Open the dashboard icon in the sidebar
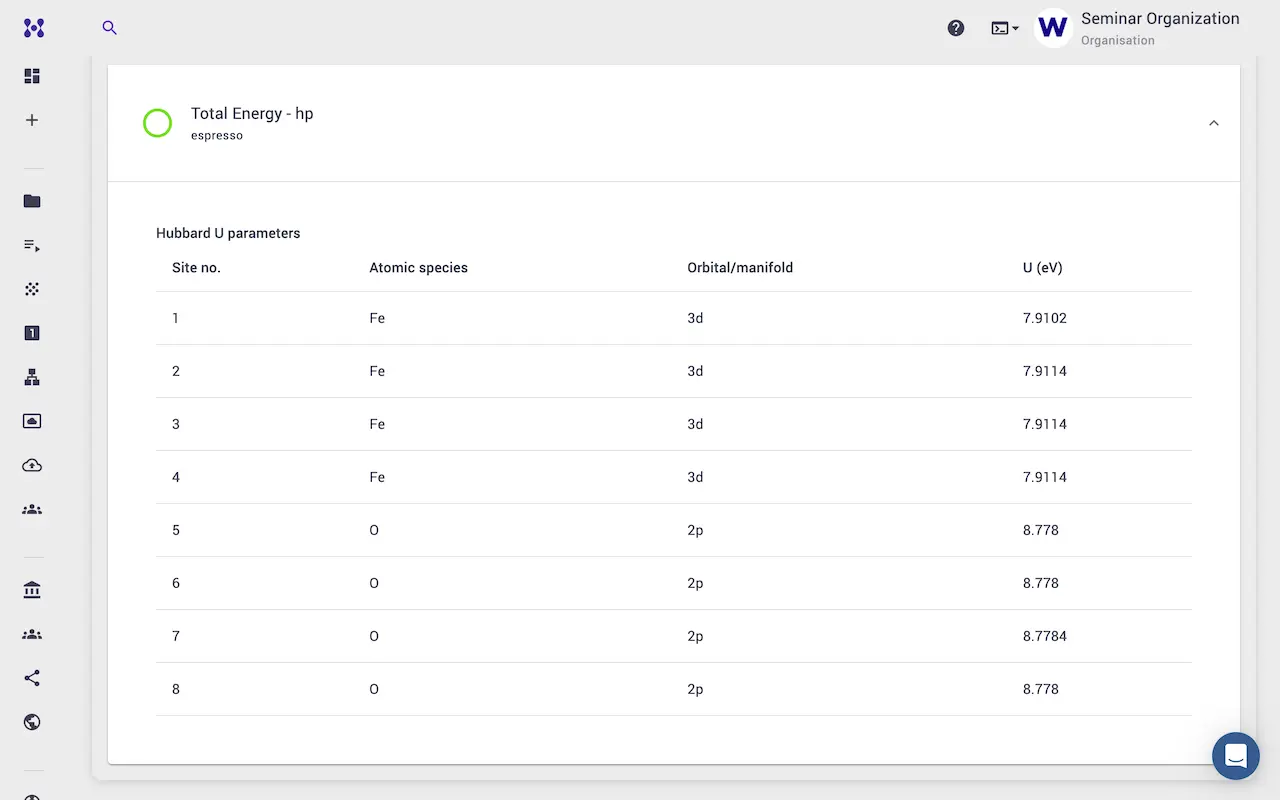Viewport: 1280px width, 800px height. (x=31, y=76)
